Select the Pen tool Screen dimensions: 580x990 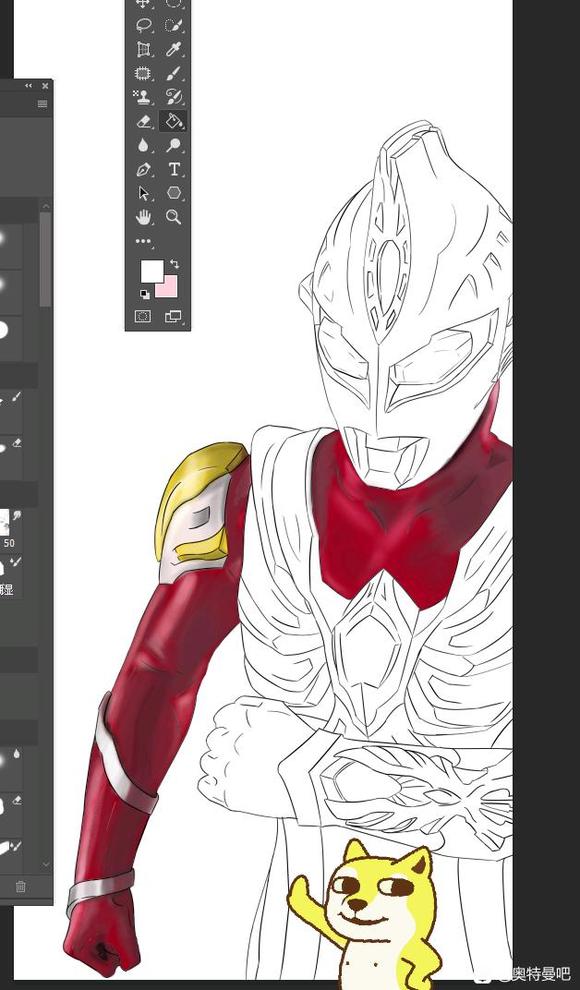[x=144, y=169]
